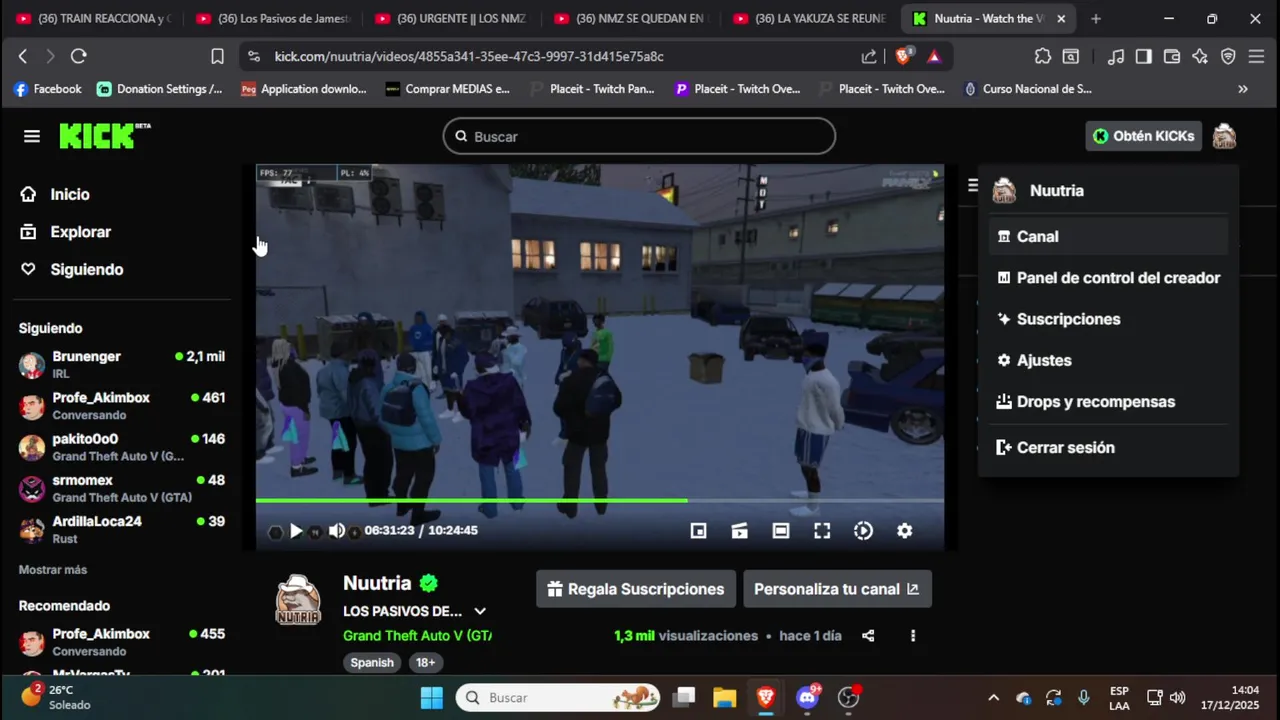1280x720 pixels.
Task: Open File Explorer from taskbar
Action: coord(725,697)
